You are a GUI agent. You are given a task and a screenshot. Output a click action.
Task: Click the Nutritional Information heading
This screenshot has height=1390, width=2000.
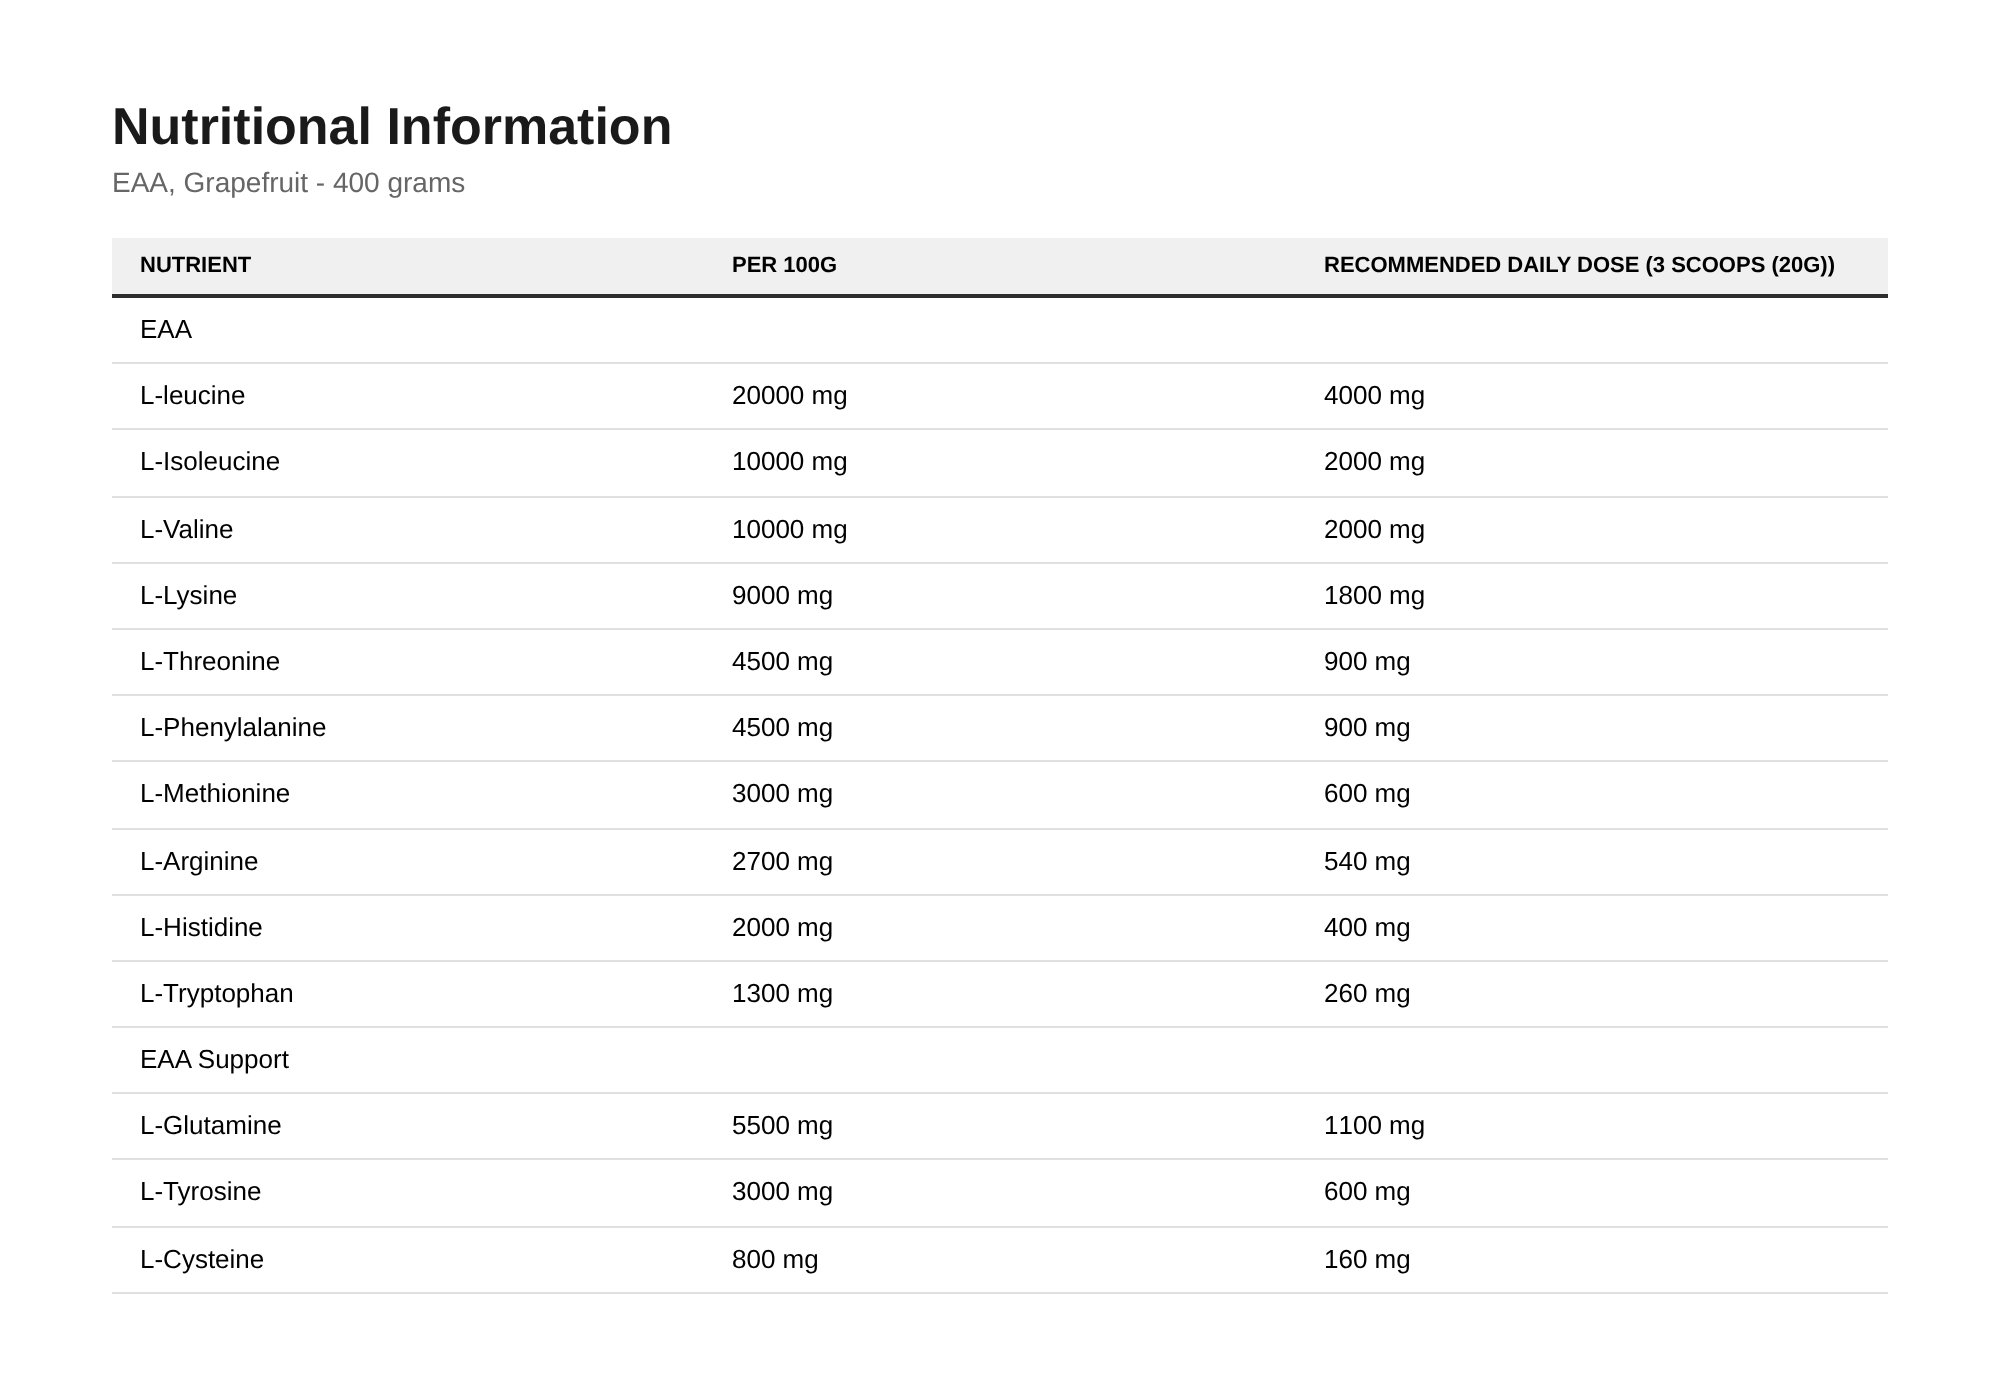point(392,127)
